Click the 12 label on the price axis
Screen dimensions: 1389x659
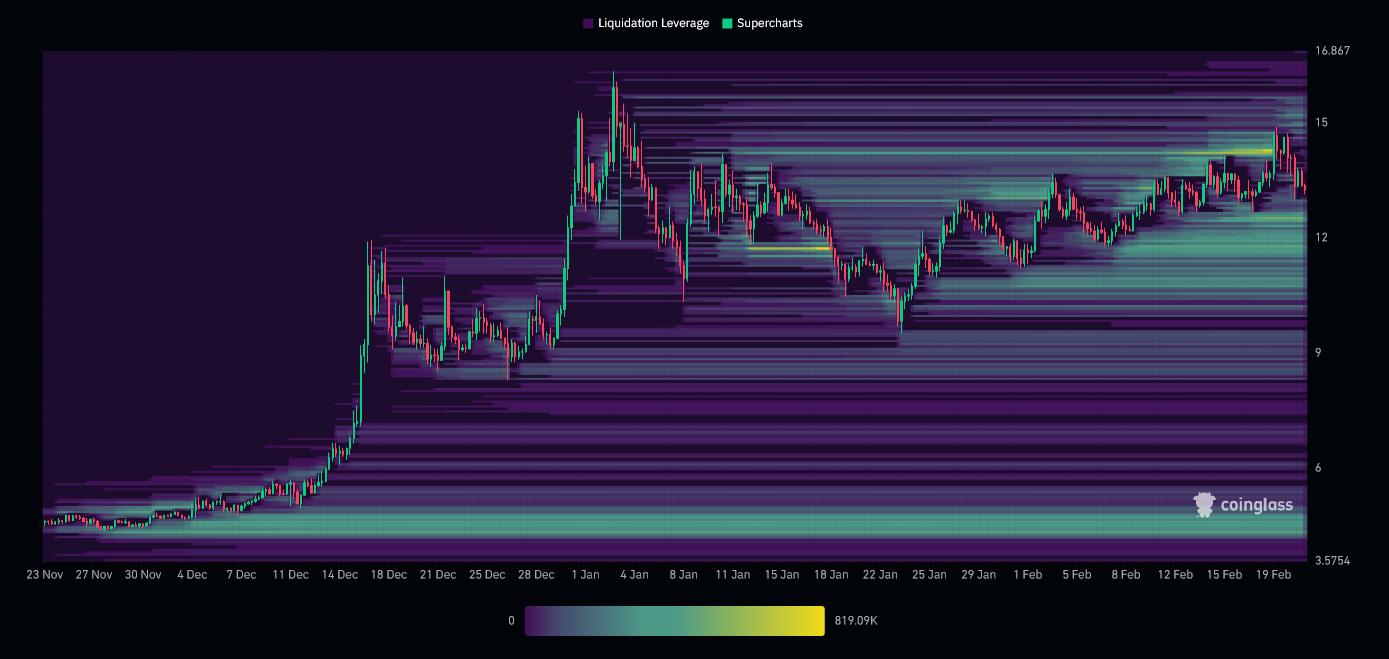click(1321, 237)
